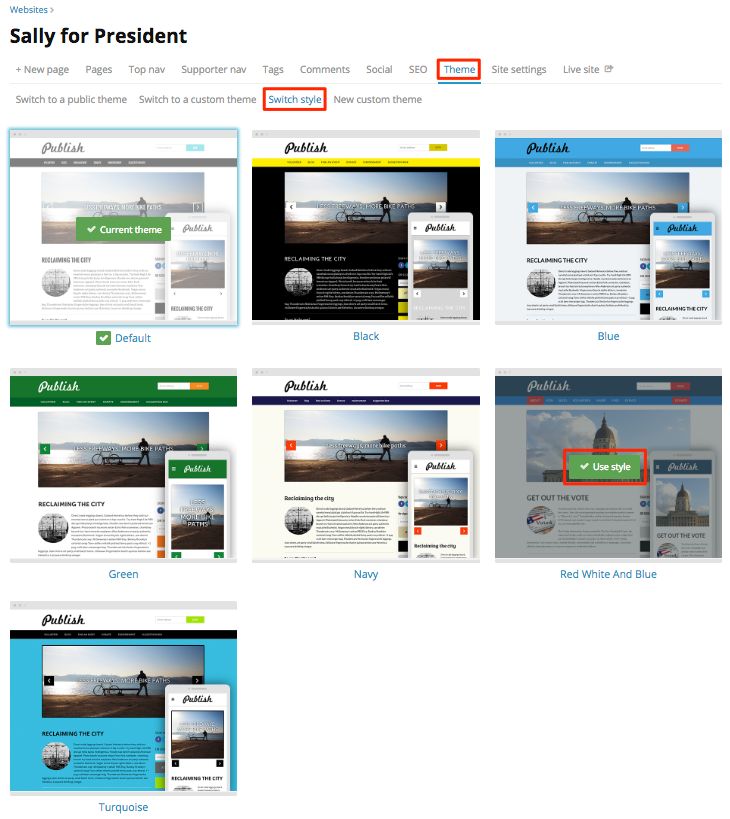Choose the Turquoise style thumbnail

point(124,698)
